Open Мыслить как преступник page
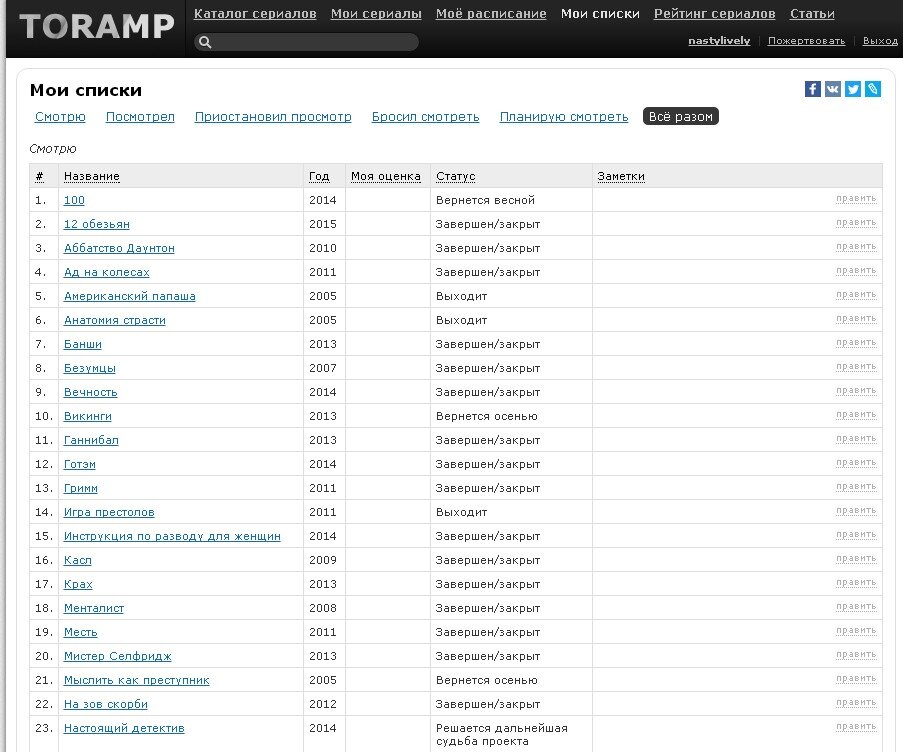 136,680
